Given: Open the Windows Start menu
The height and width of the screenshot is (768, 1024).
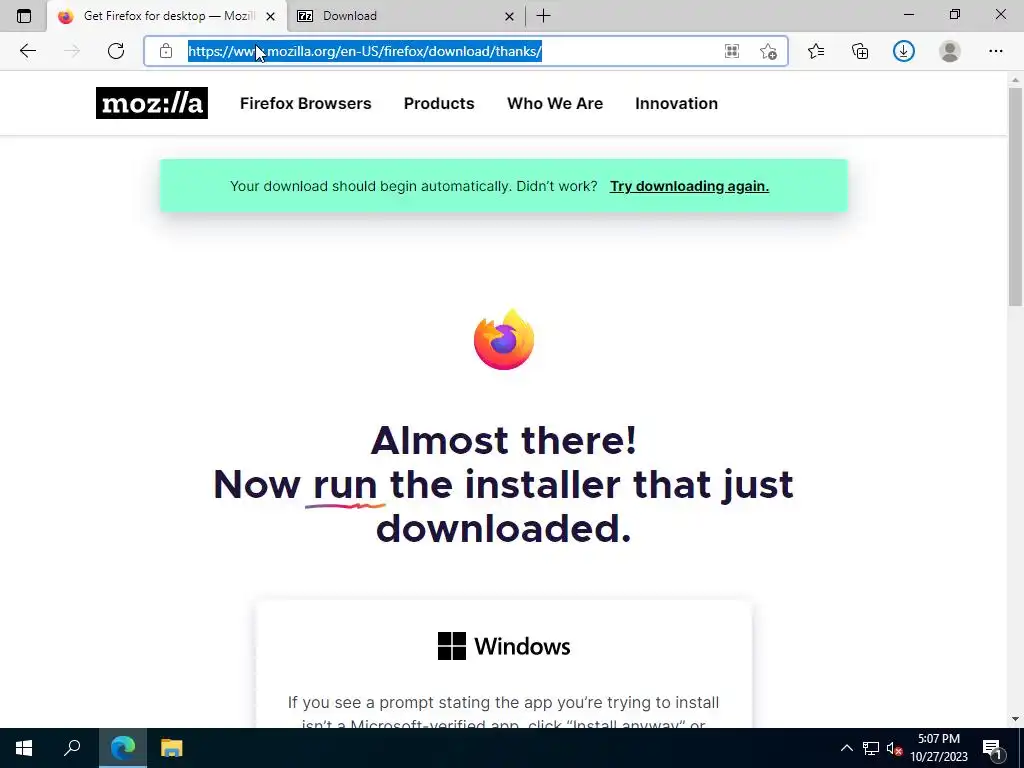Looking at the screenshot, I should point(24,748).
